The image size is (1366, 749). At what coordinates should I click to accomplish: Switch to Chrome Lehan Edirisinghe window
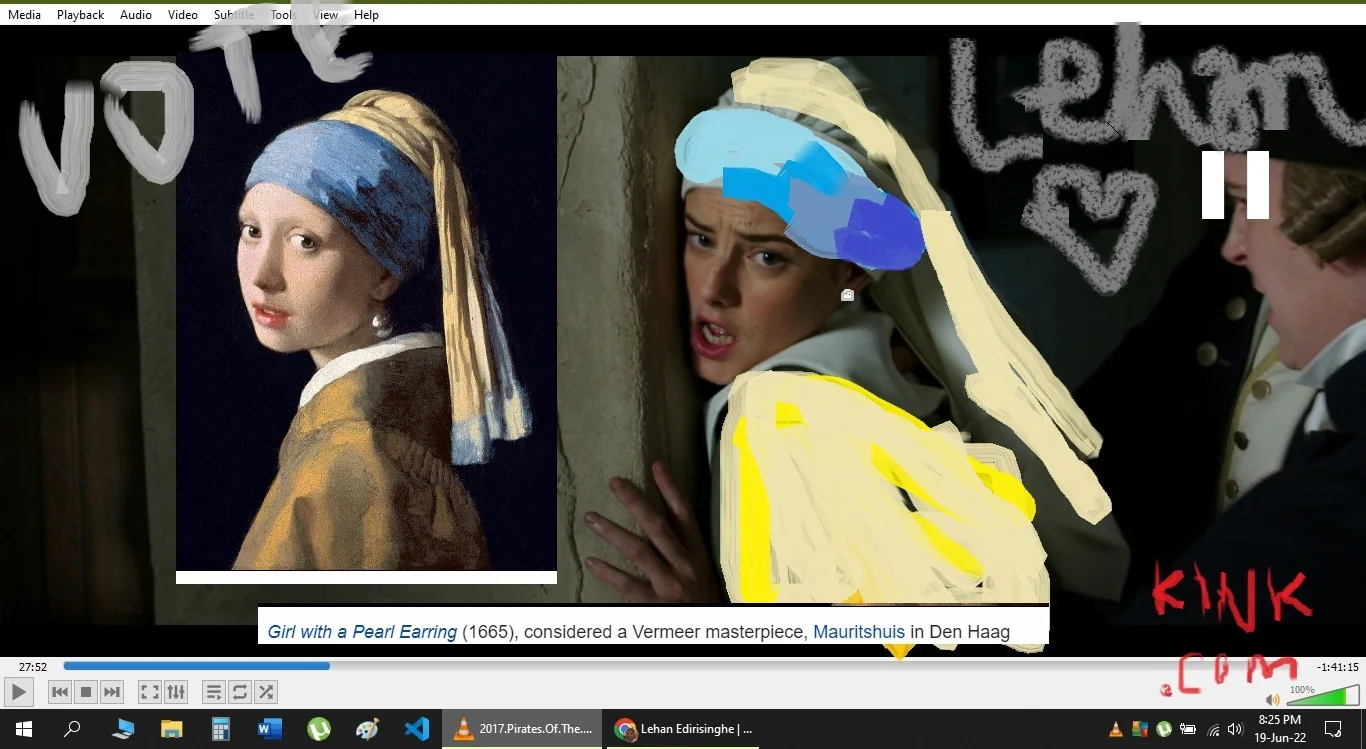coord(684,729)
